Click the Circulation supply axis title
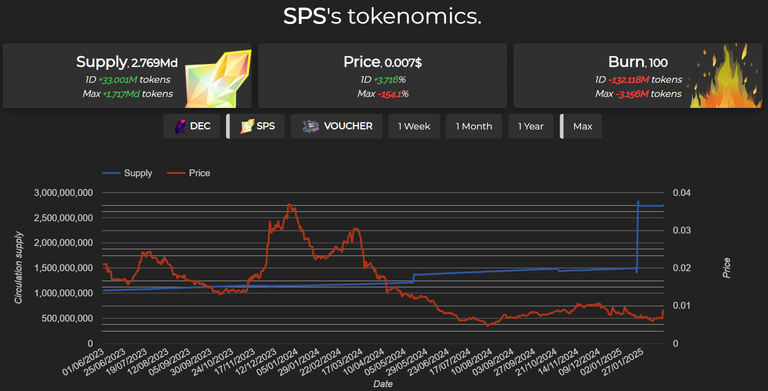Viewport: 768px width, 391px height. tap(19, 268)
